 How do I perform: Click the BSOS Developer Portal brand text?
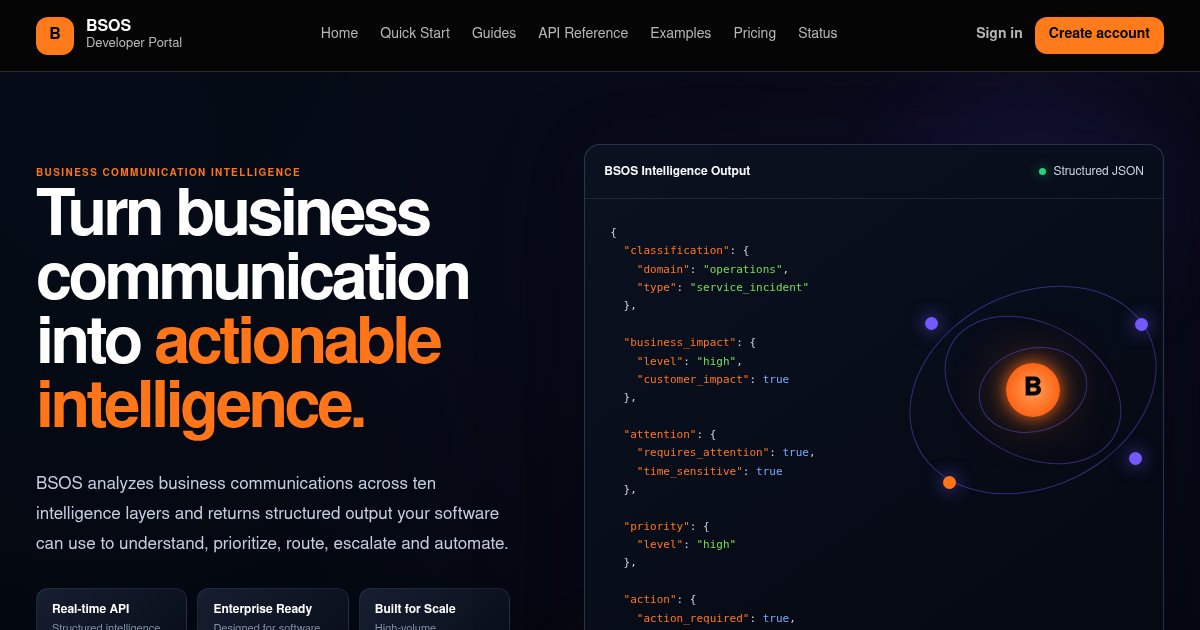[134, 34]
